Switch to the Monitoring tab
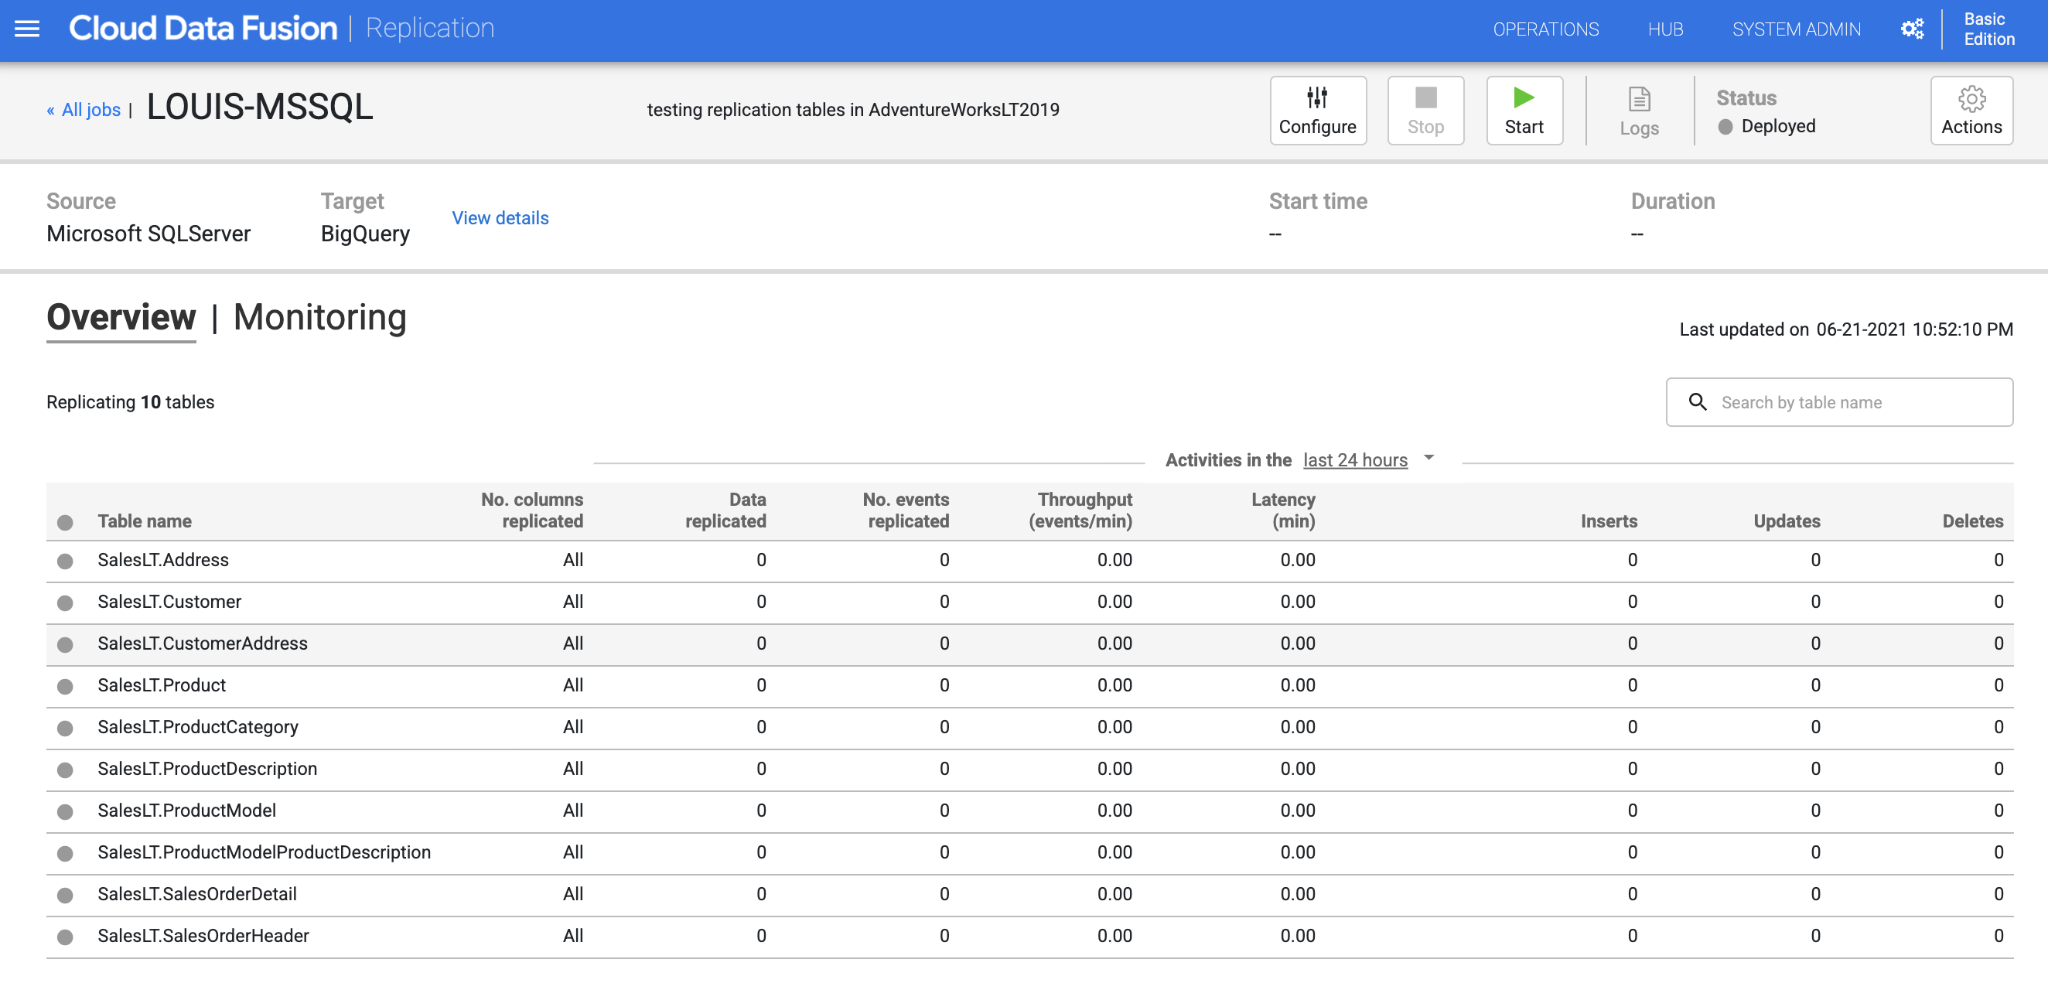Screen dimensions: 2048x999 pos(320,318)
